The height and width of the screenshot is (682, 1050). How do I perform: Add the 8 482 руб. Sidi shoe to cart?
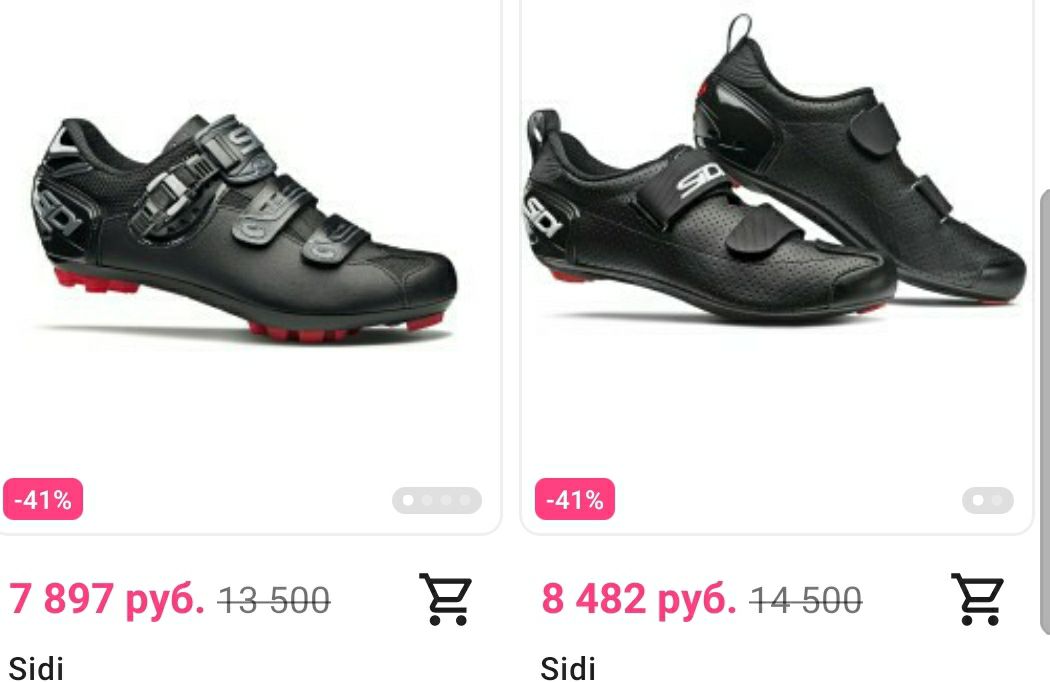click(978, 599)
